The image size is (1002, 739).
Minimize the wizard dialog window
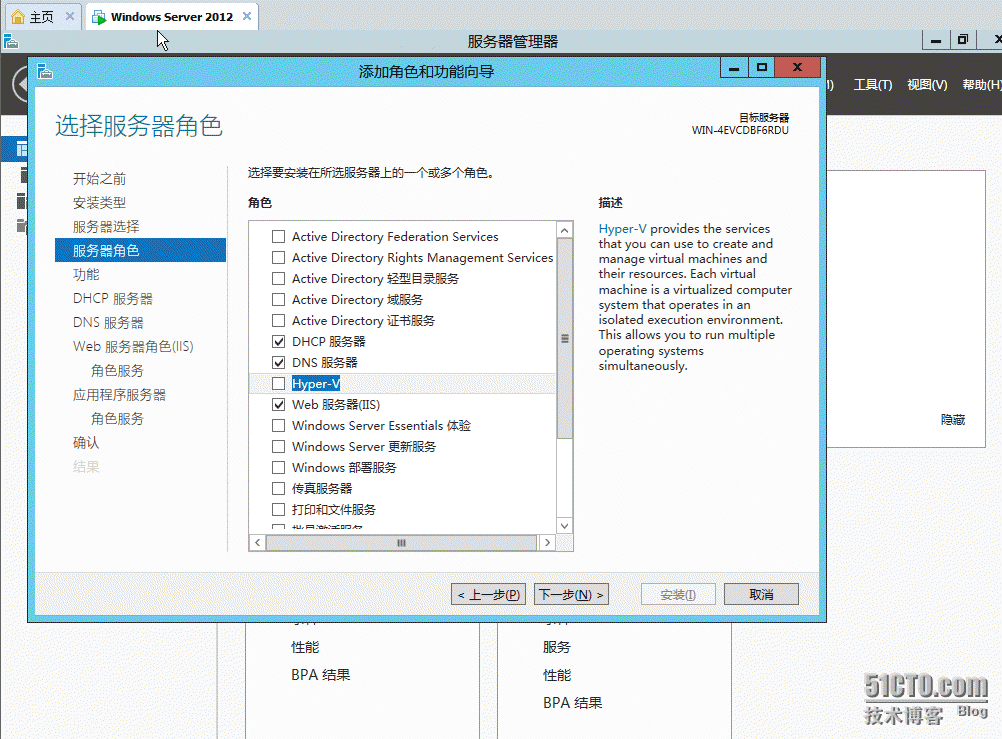(734, 67)
